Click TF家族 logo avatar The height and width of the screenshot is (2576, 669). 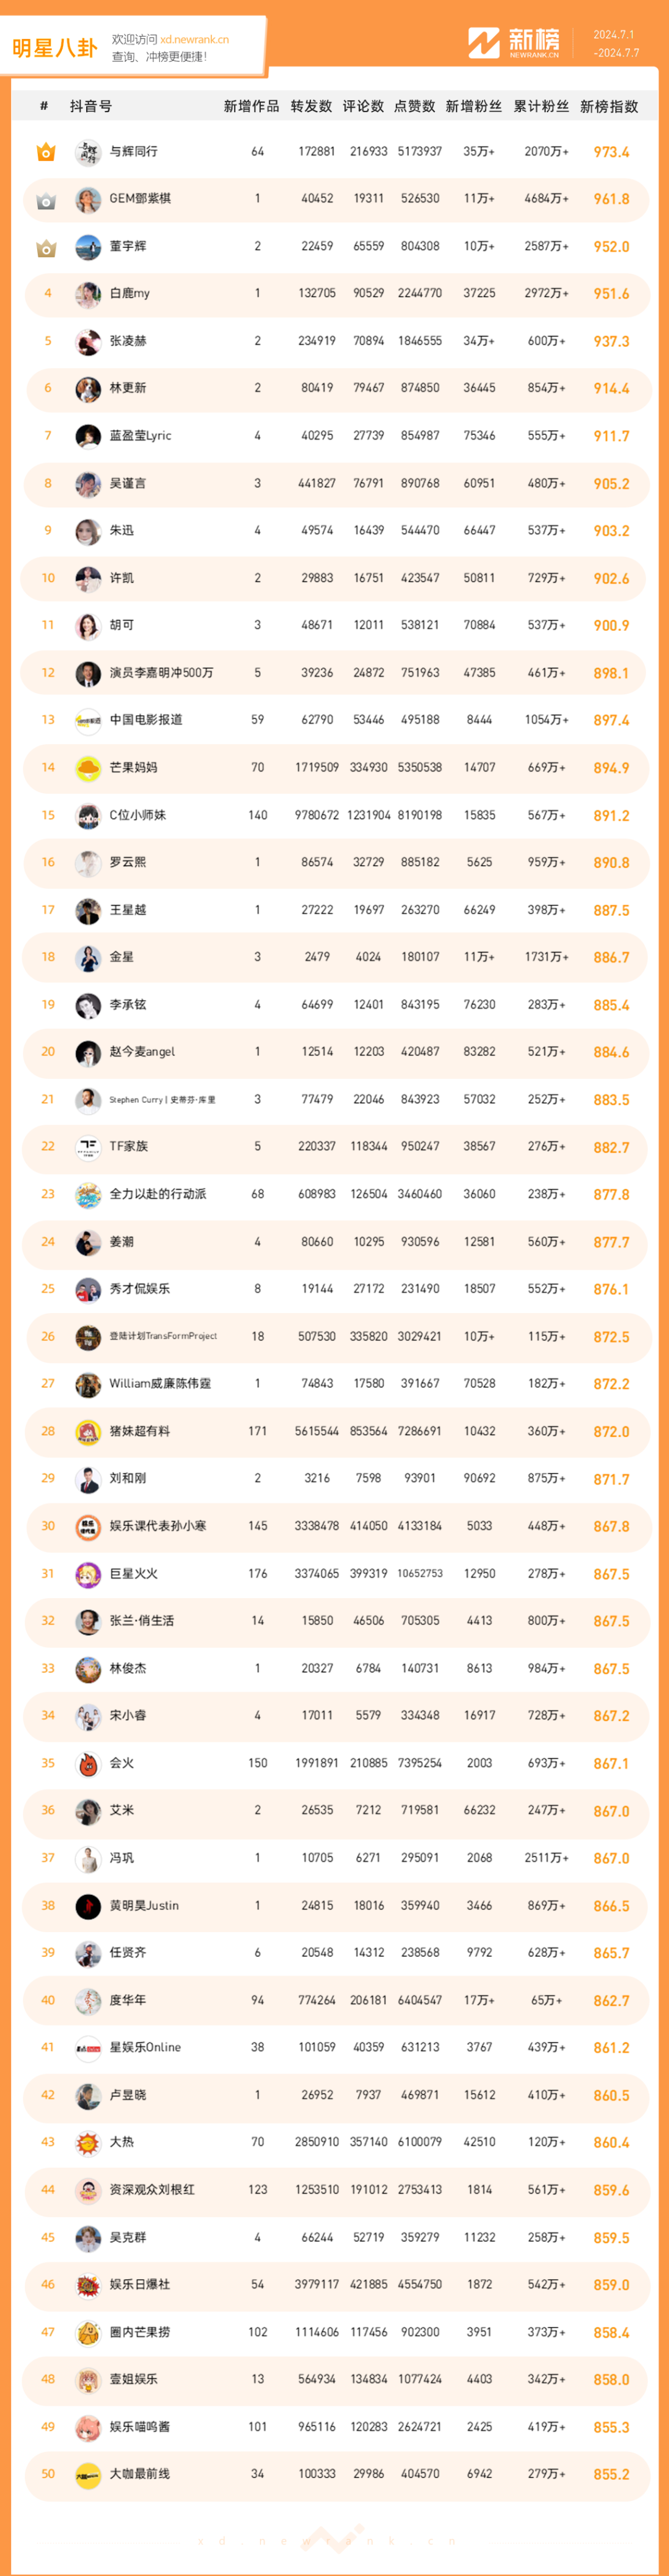click(x=88, y=1147)
